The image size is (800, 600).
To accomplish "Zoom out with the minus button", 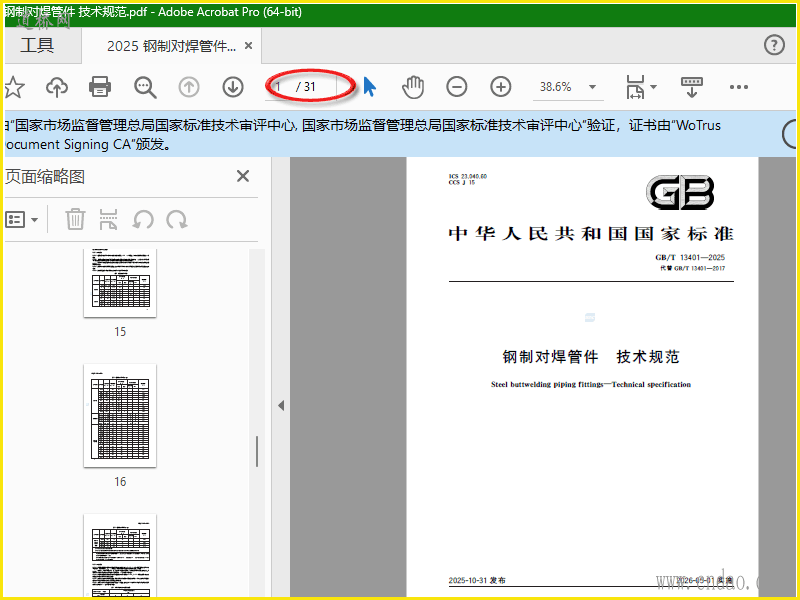I will (x=457, y=87).
